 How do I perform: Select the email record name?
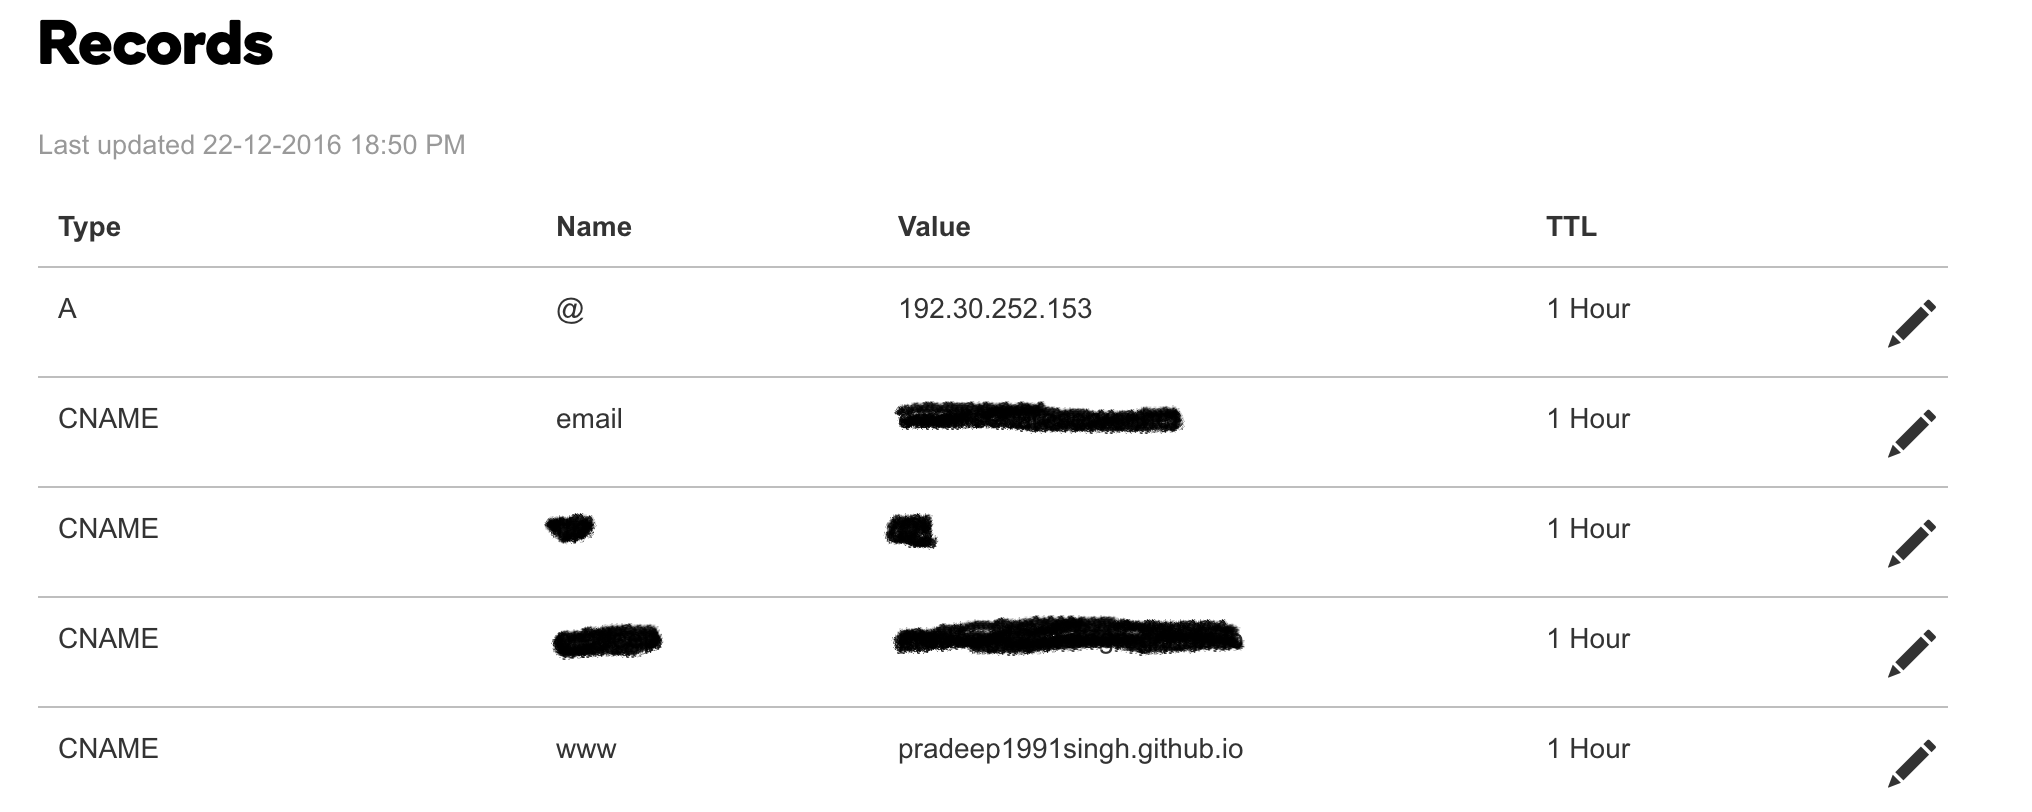coord(589,419)
